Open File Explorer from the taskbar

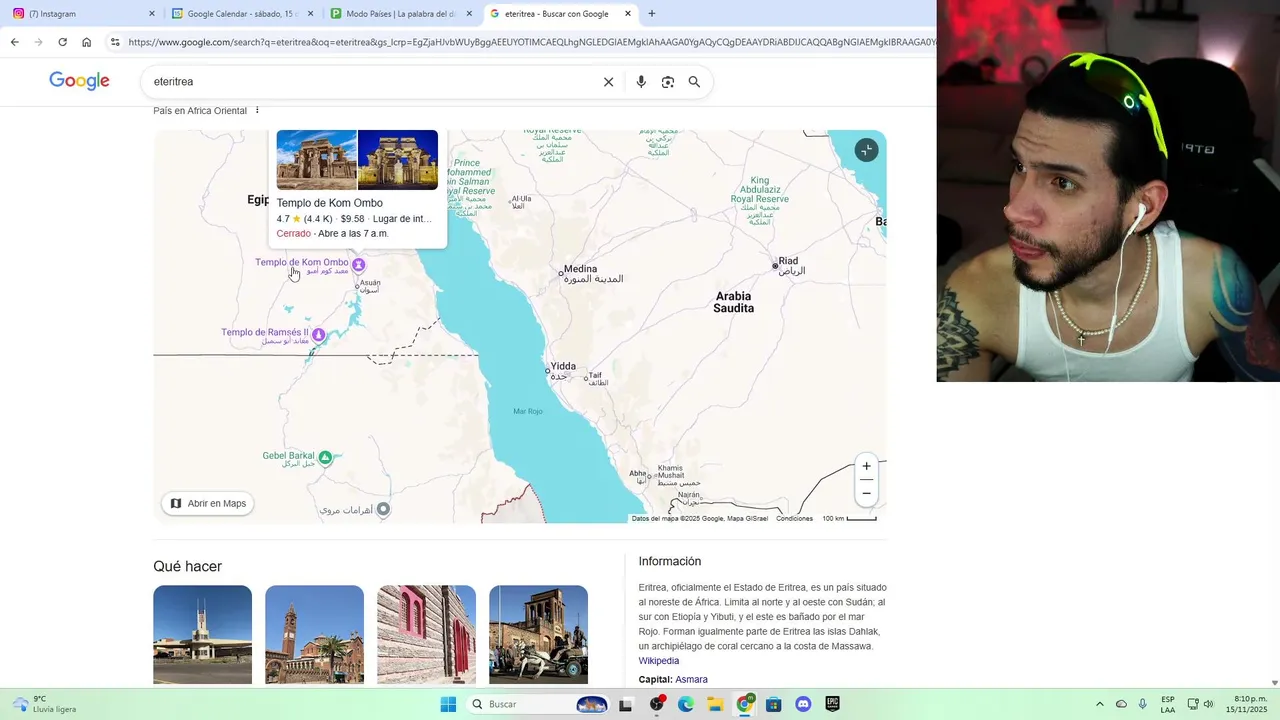click(x=715, y=704)
